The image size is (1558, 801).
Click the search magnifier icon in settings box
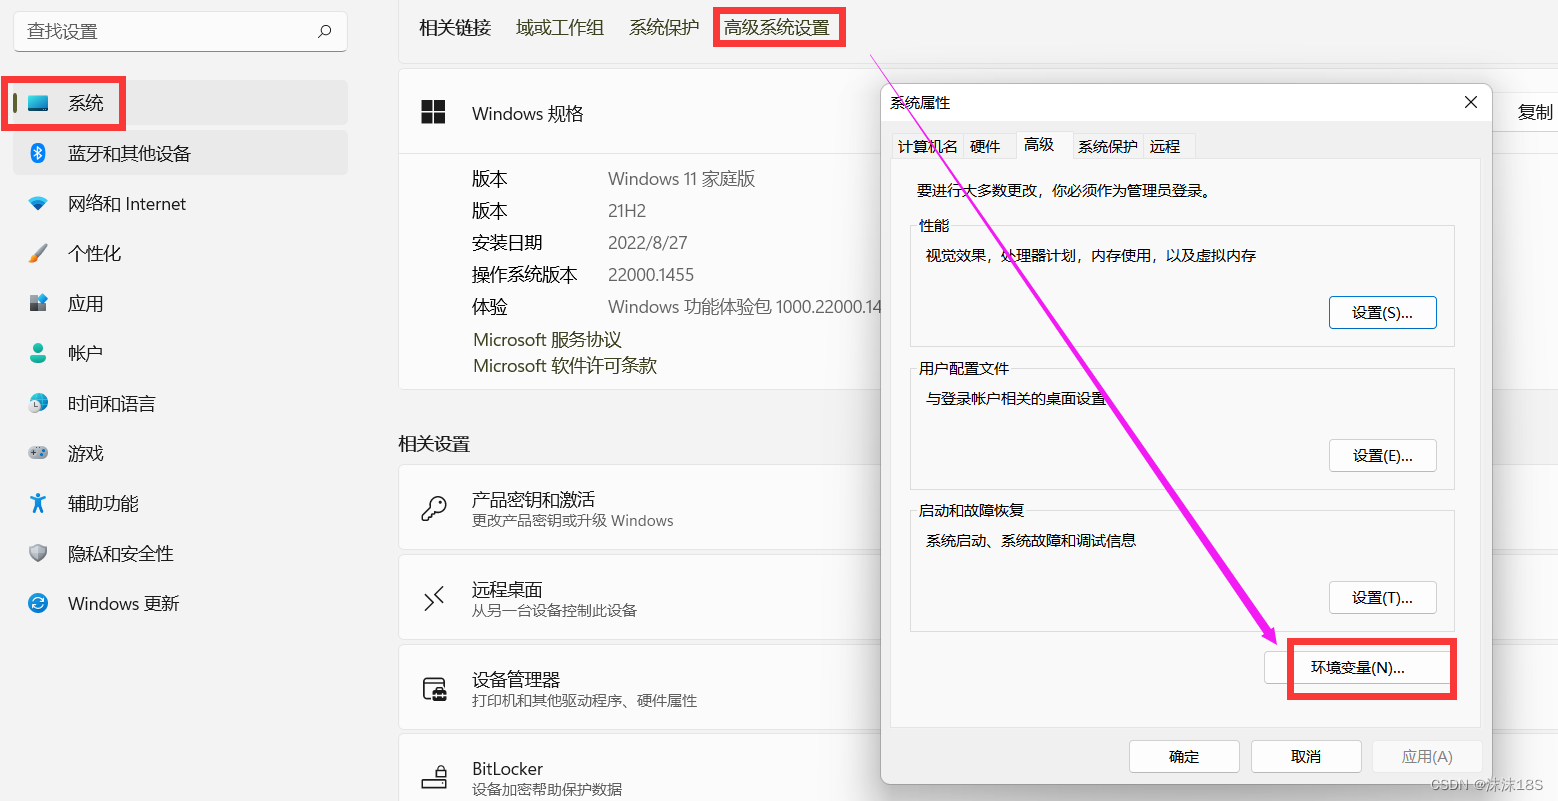tap(324, 31)
